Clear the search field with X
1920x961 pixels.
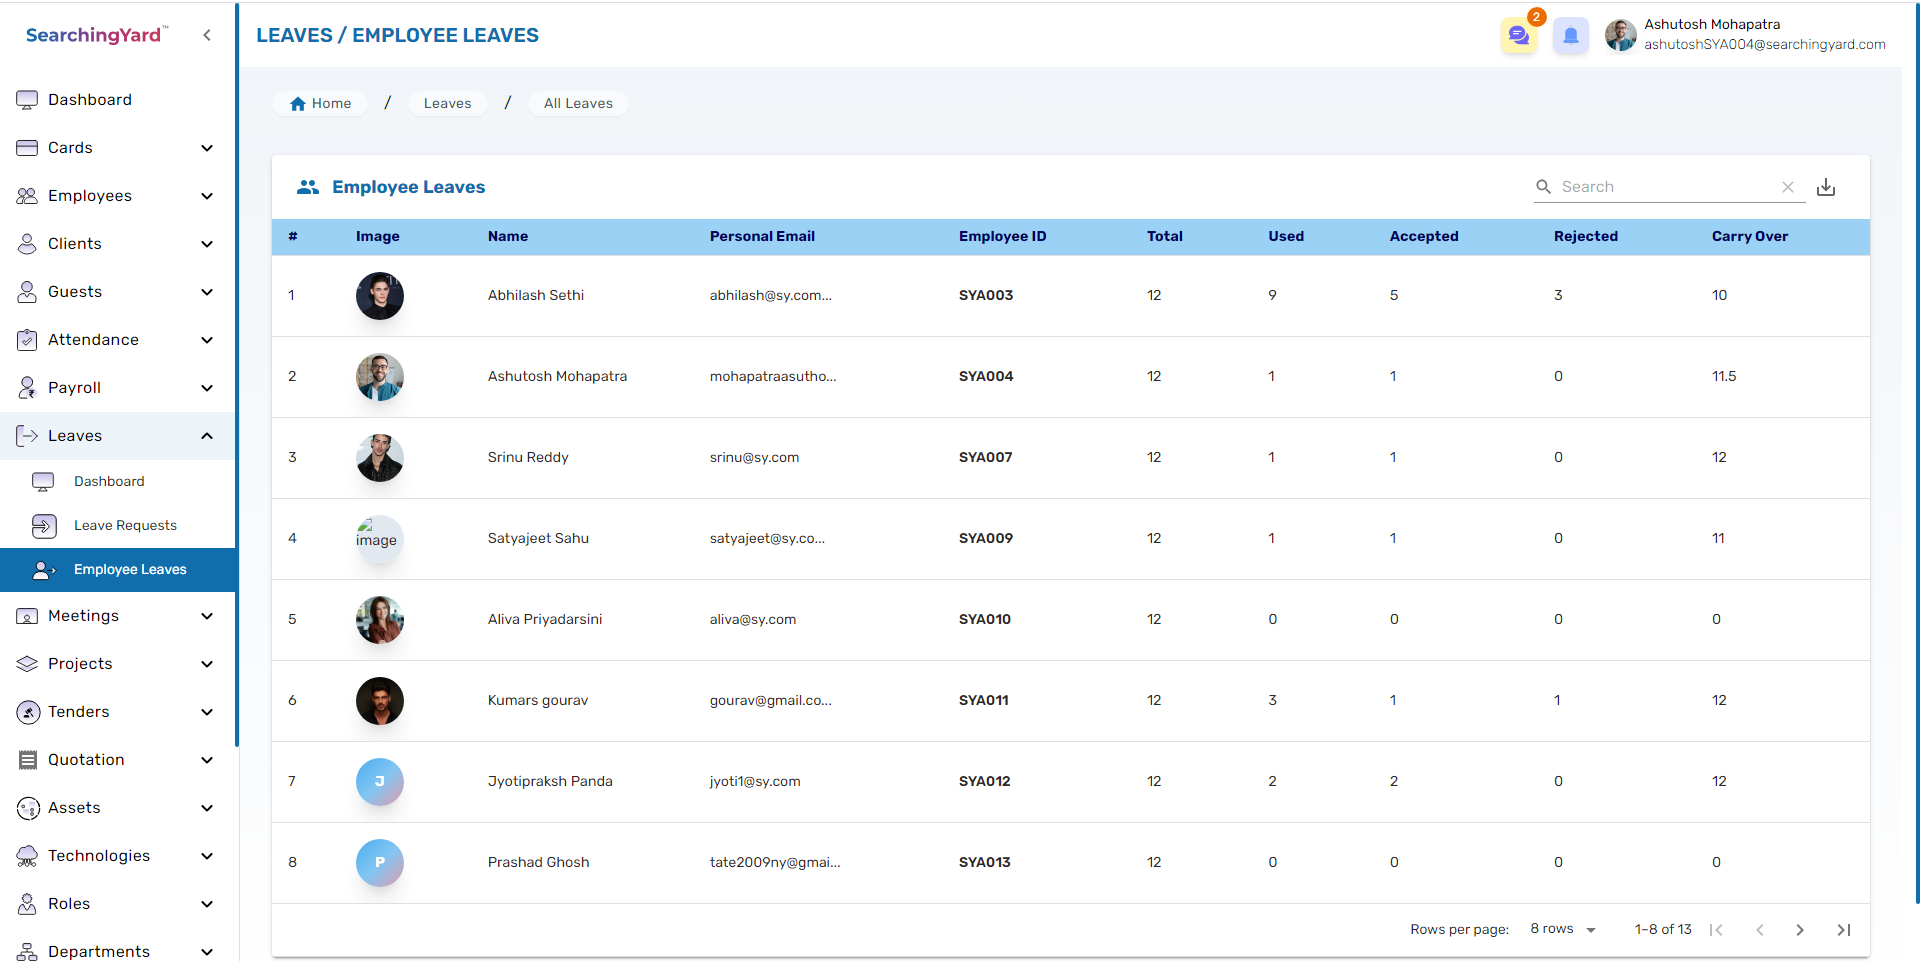click(1788, 187)
